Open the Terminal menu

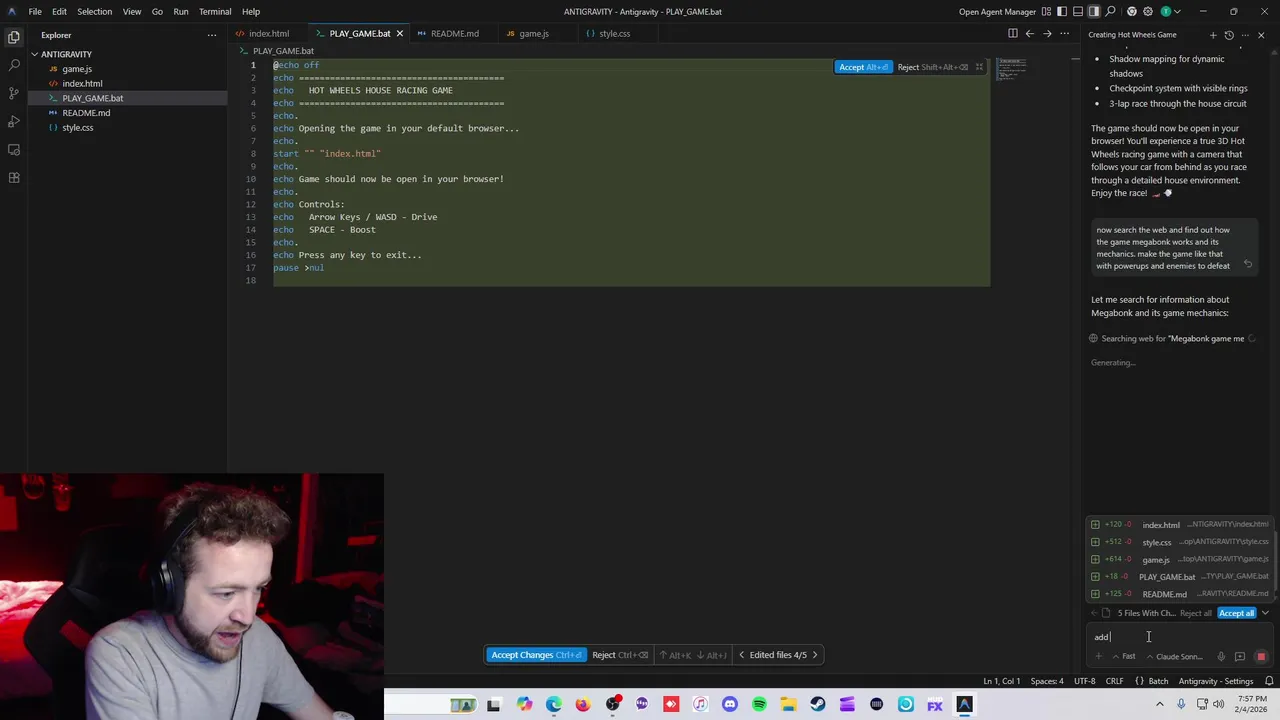tap(215, 11)
